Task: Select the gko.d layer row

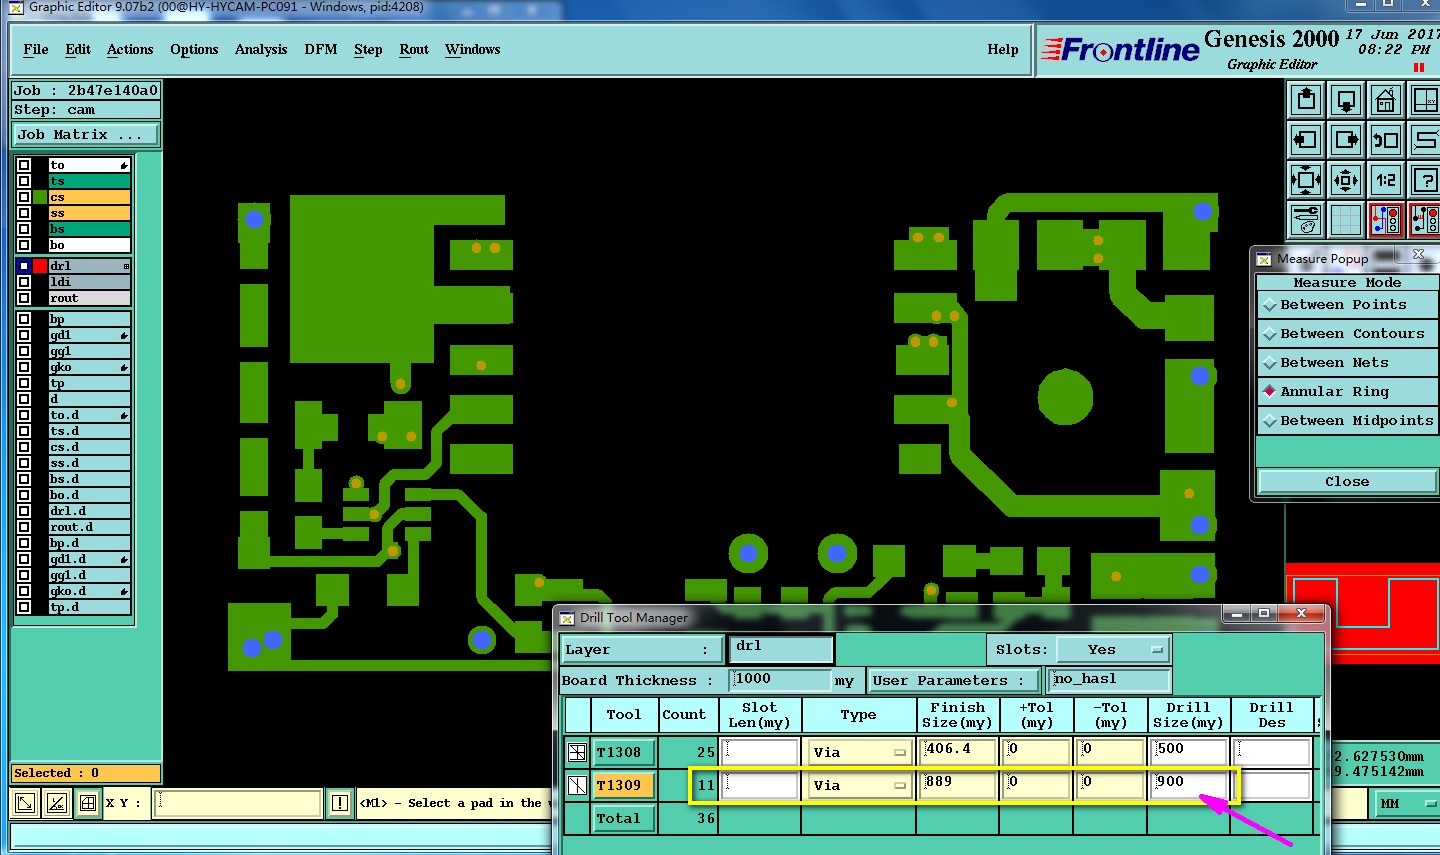Action: (90, 591)
